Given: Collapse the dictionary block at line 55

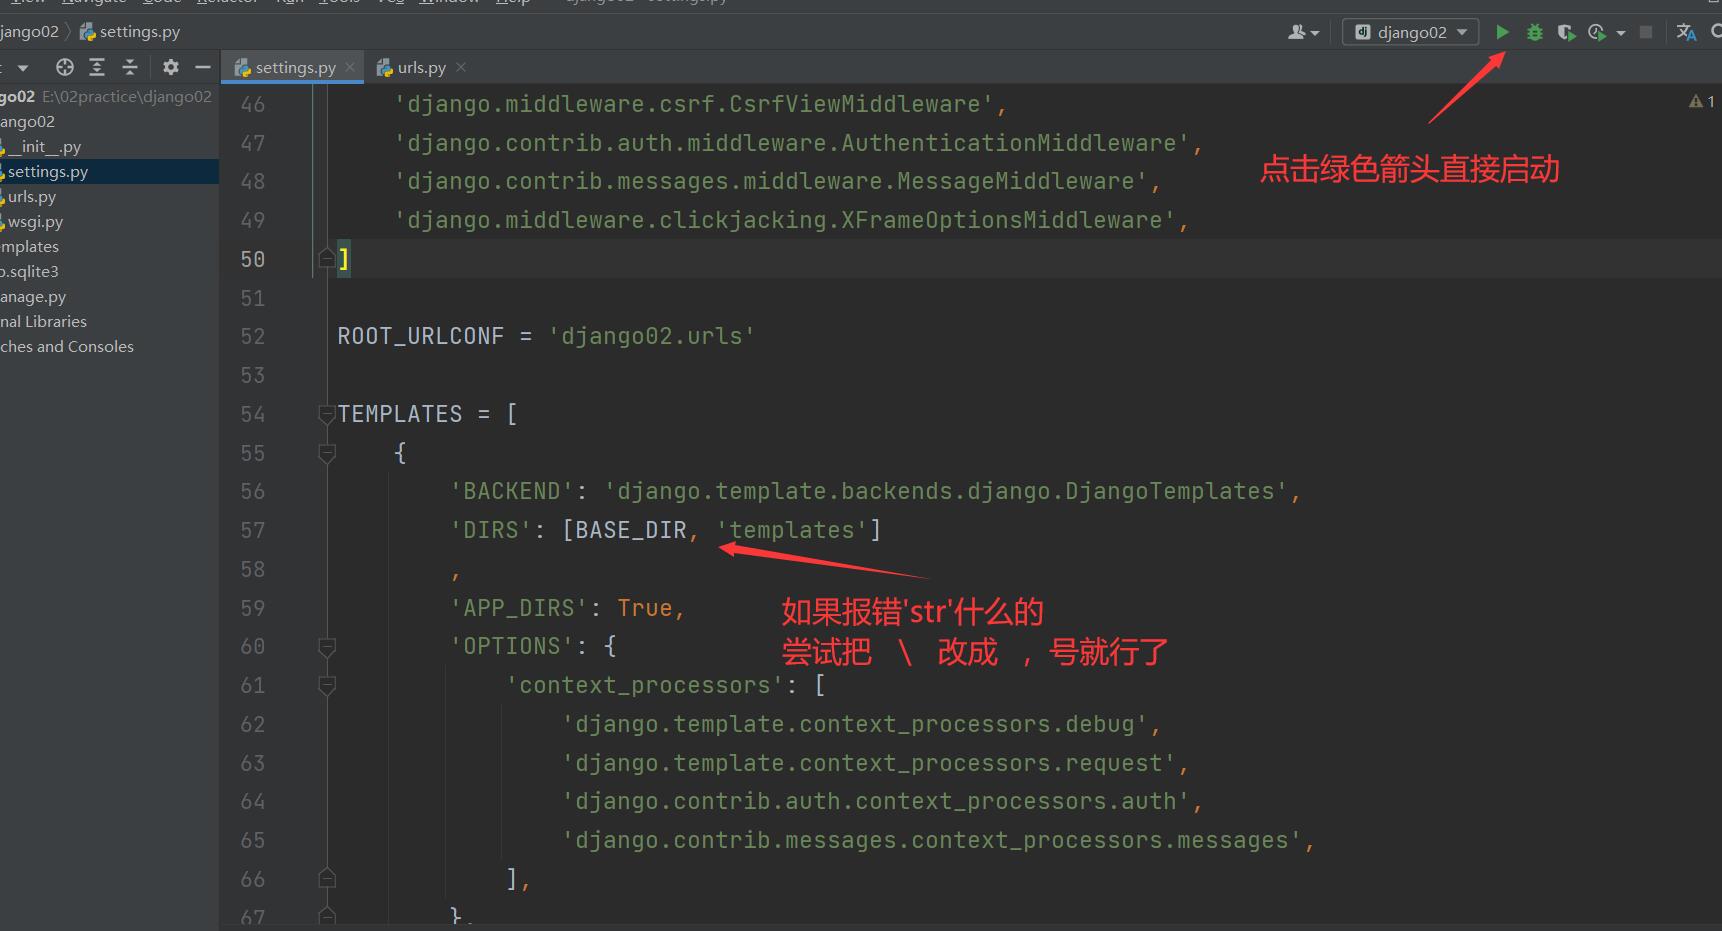Looking at the screenshot, I should [x=326, y=453].
